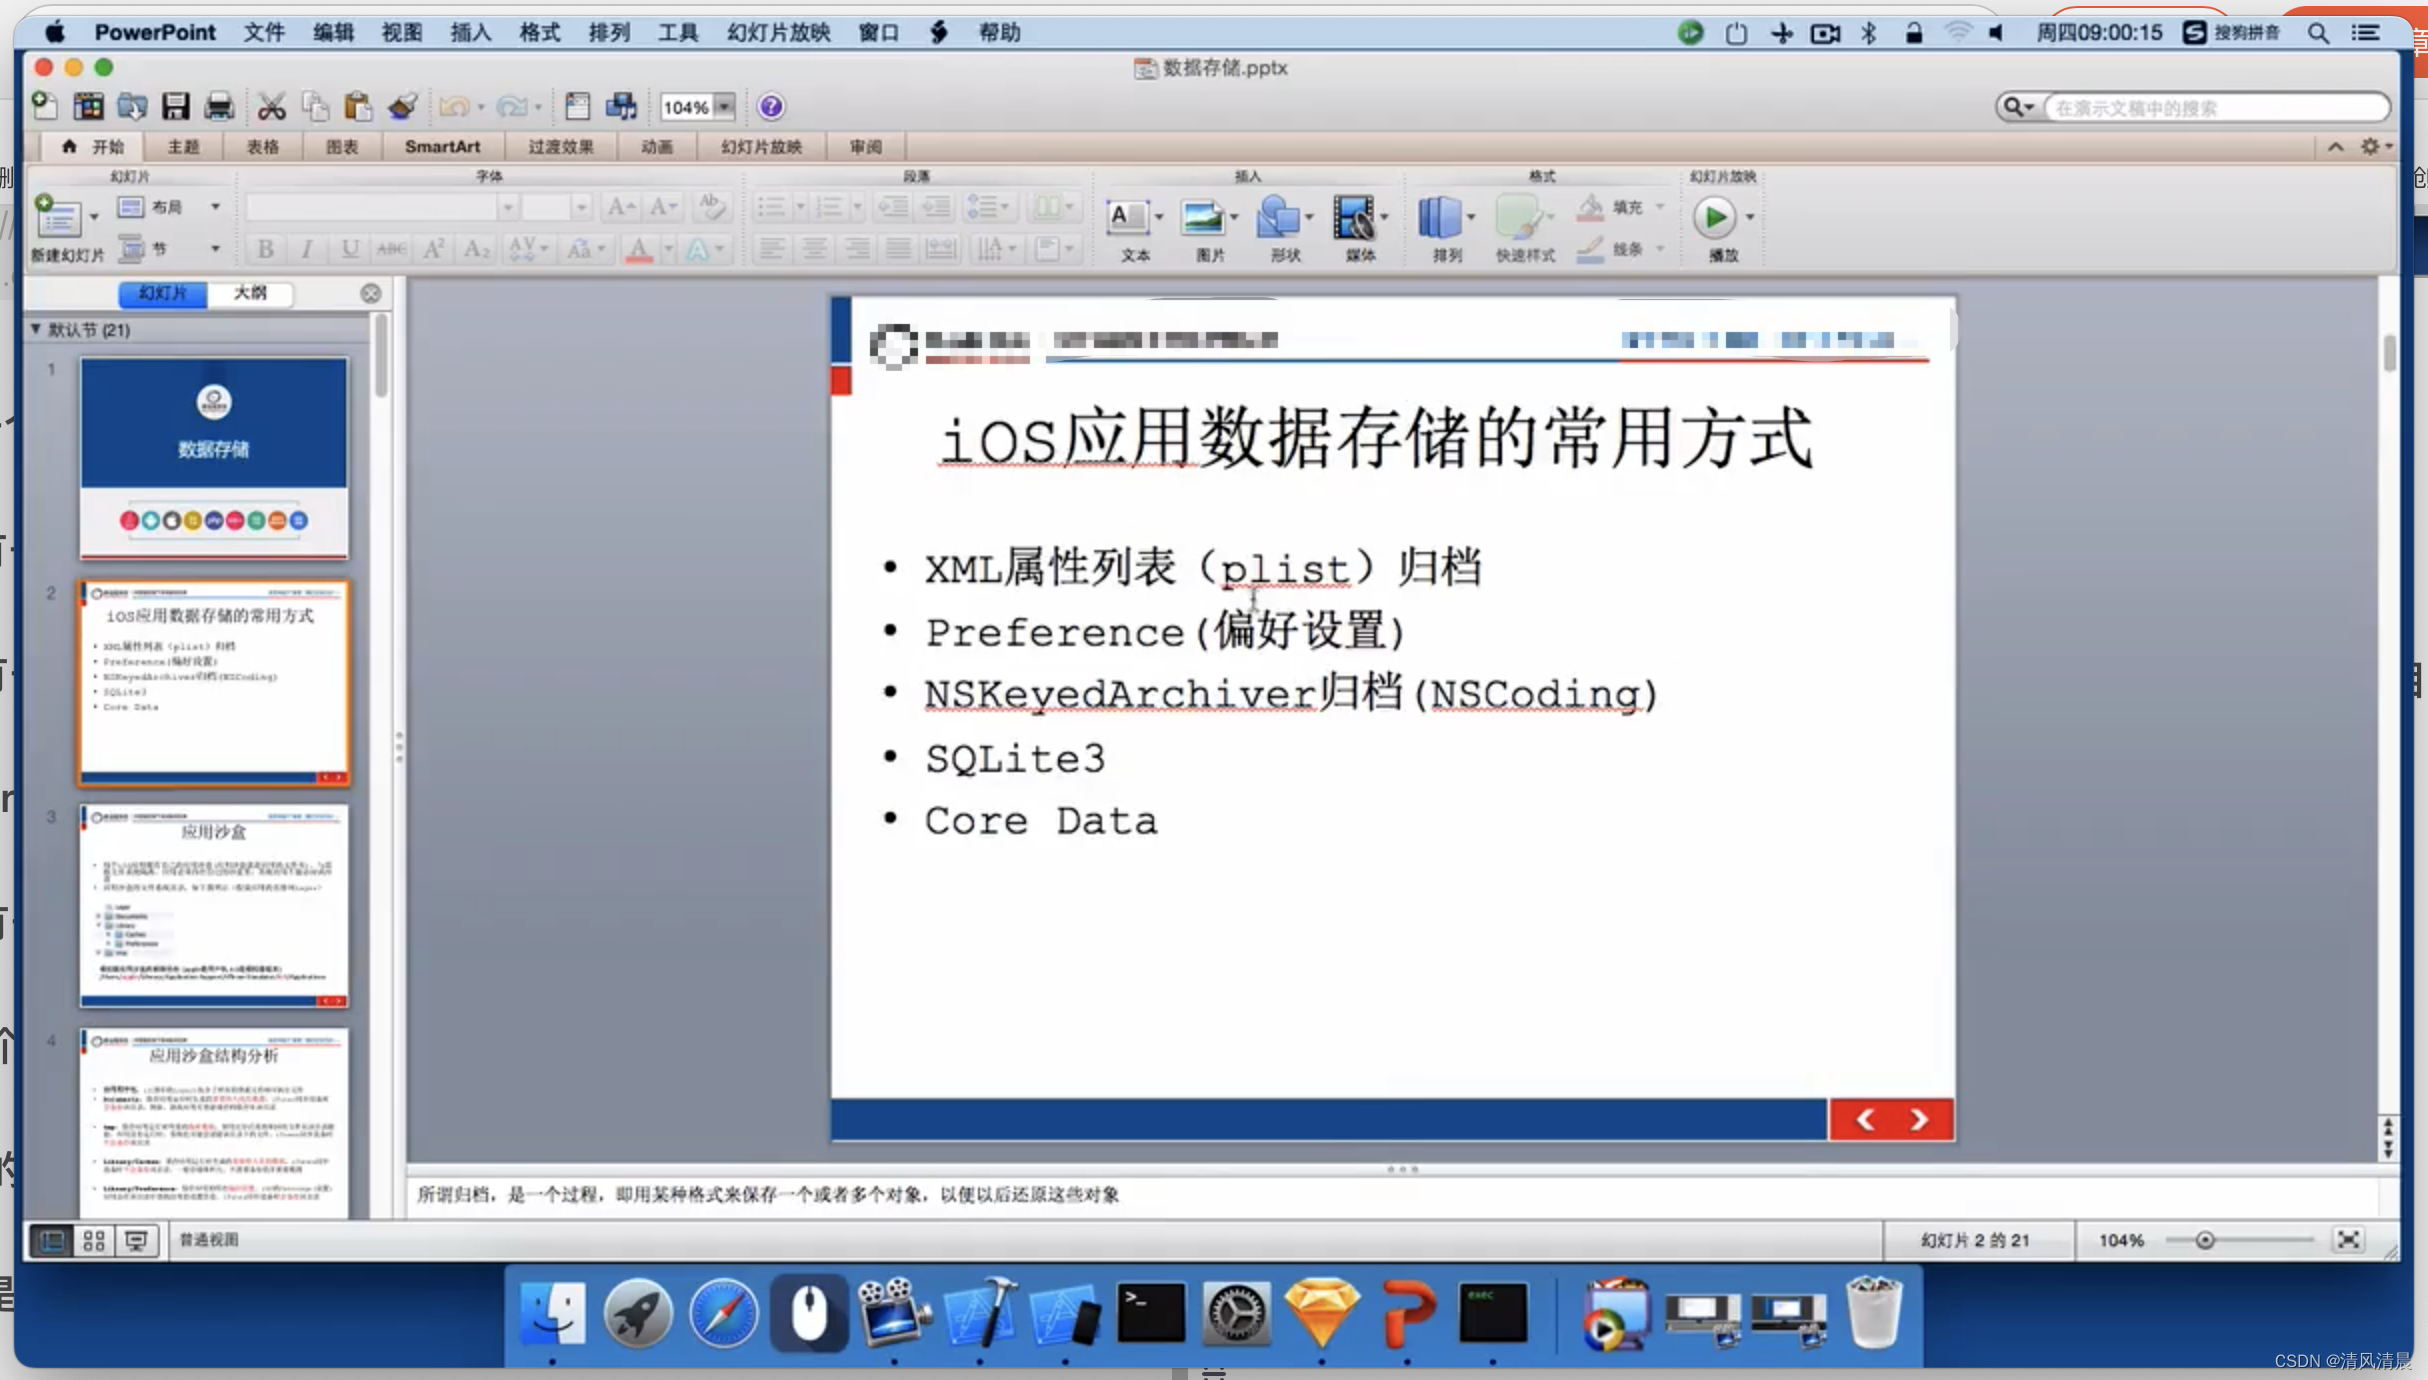
Task: Toggle center text alignment
Action: click(x=814, y=249)
